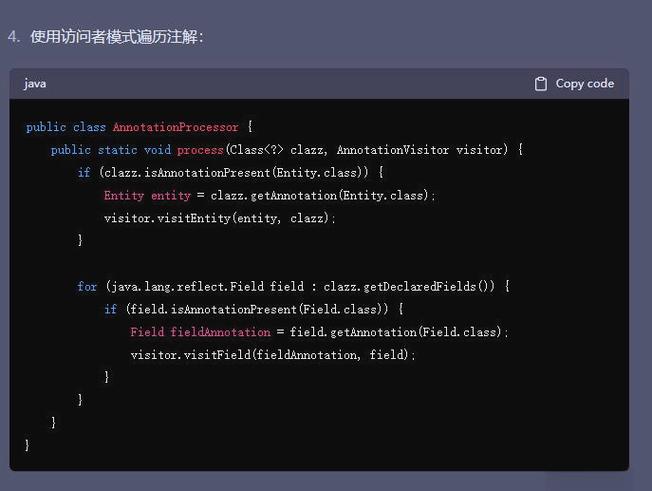Click the list number '4.'

point(14,37)
